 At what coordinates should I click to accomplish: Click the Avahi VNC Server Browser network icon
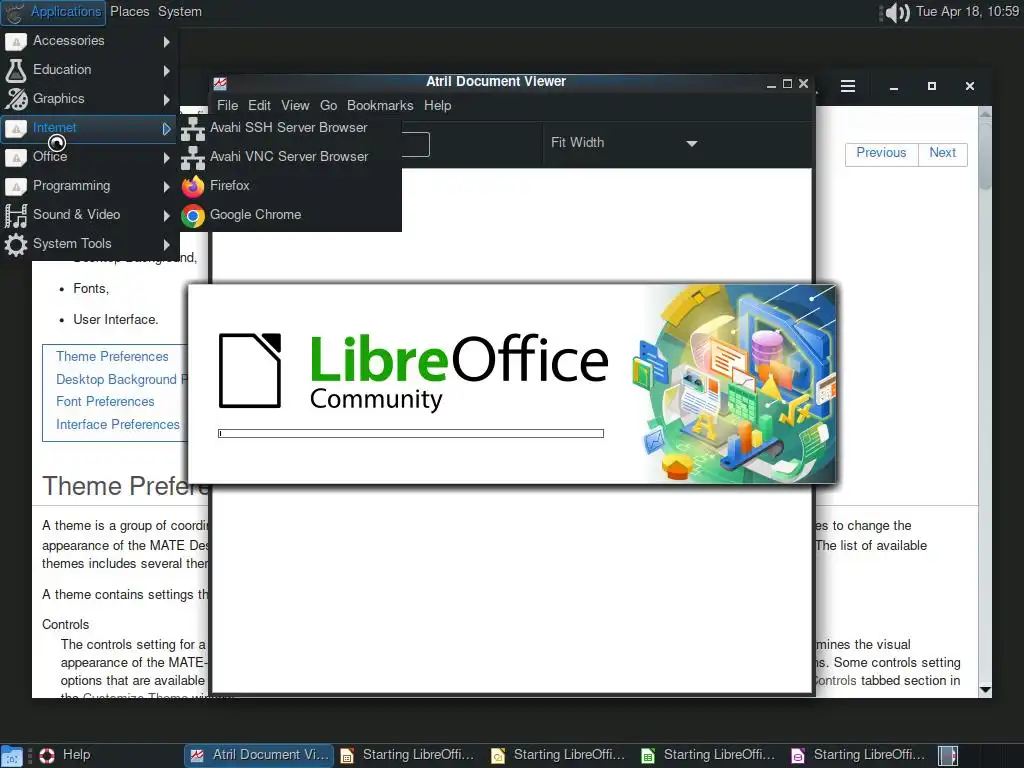tap(193, 157)
